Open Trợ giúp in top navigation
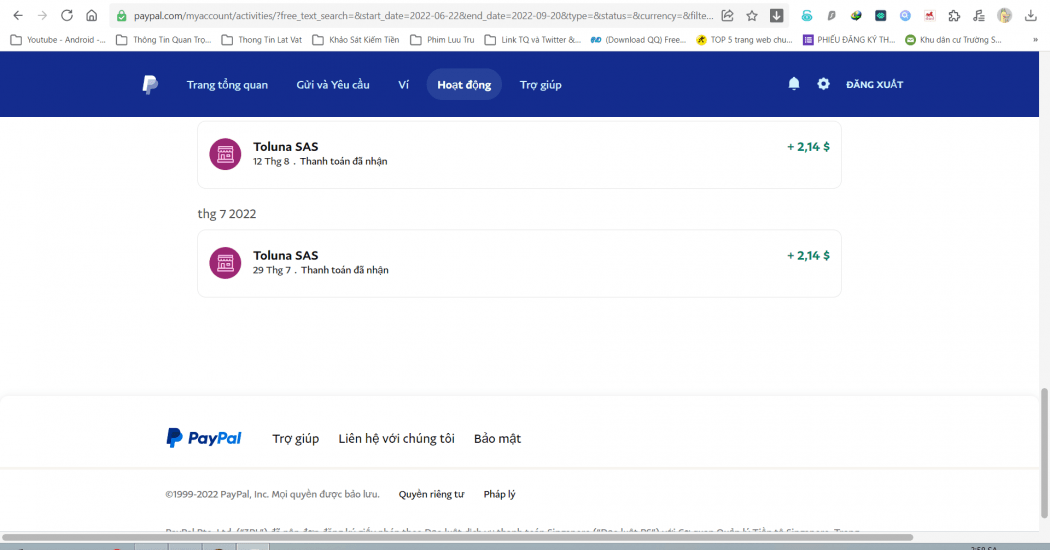 click(540, 84)
